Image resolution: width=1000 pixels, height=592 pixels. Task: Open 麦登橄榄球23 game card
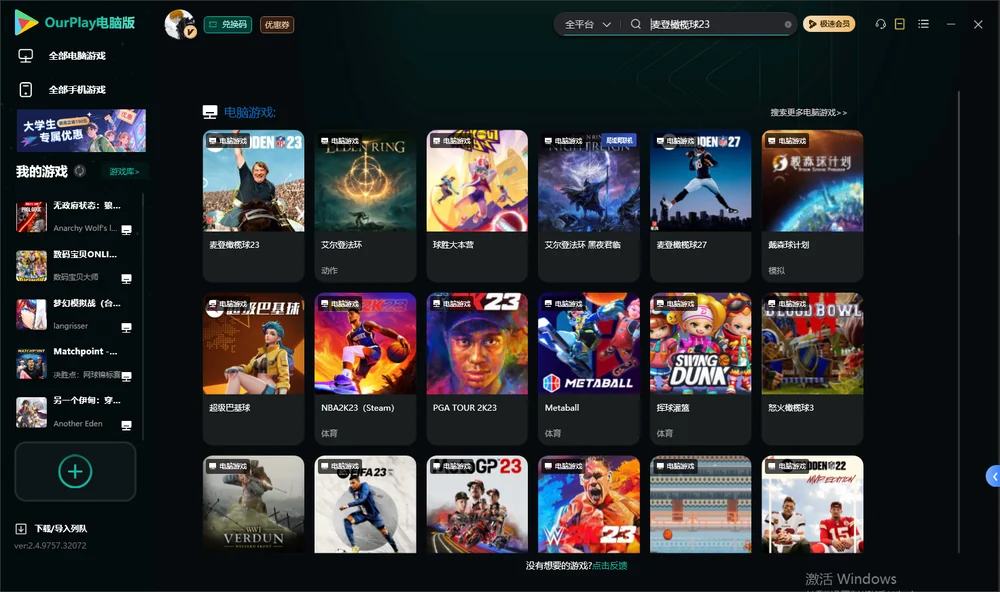253,205
